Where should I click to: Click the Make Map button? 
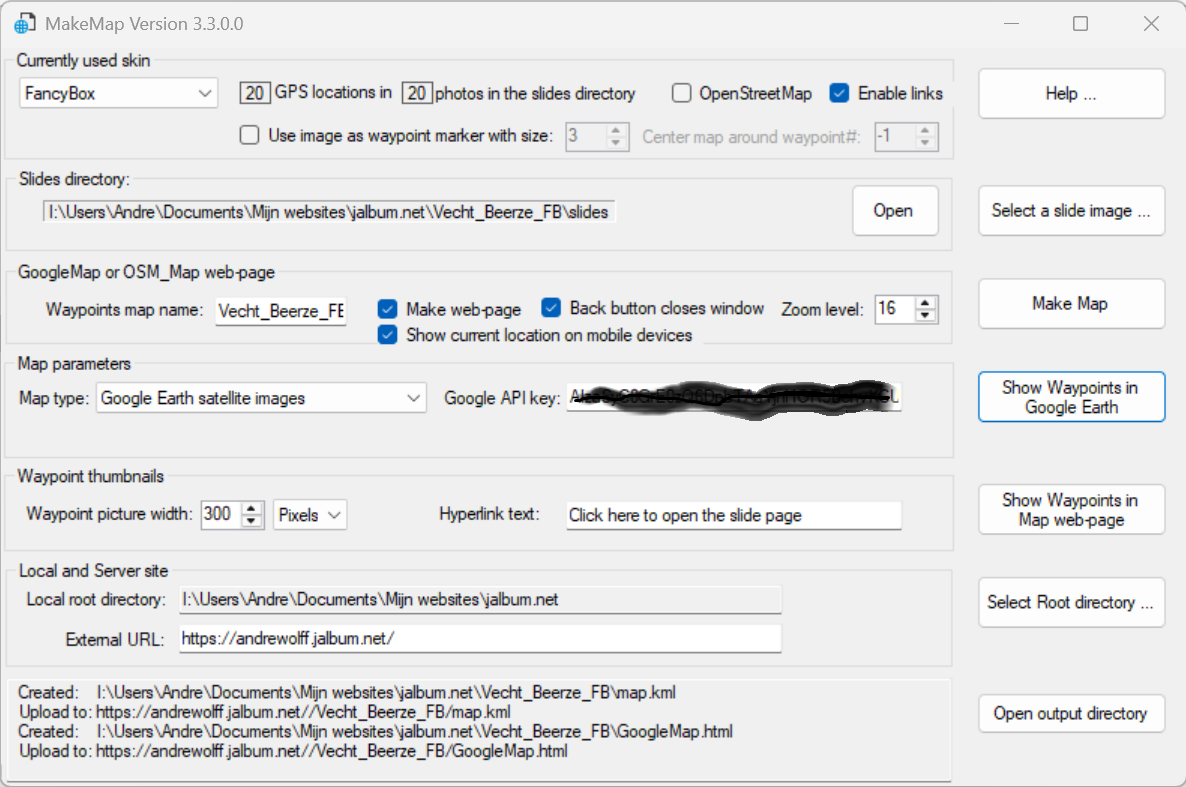pos(1070,304)
